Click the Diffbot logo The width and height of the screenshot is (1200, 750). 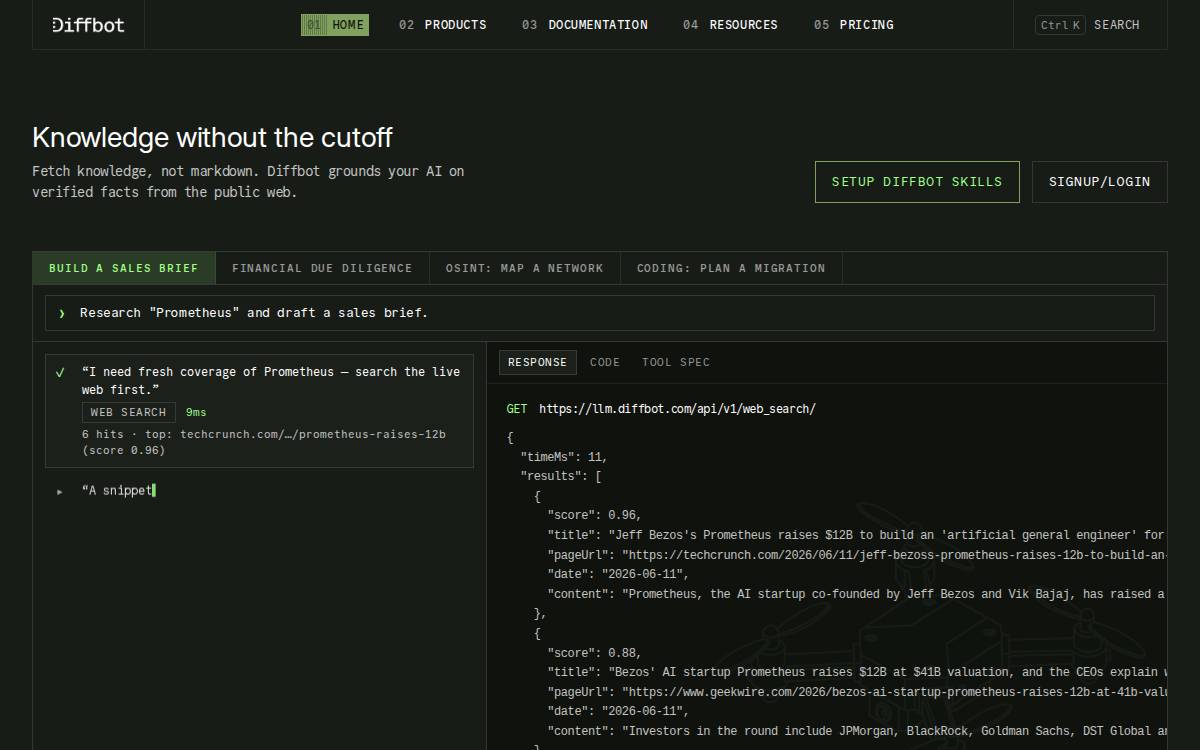click(x=88, y=25)
